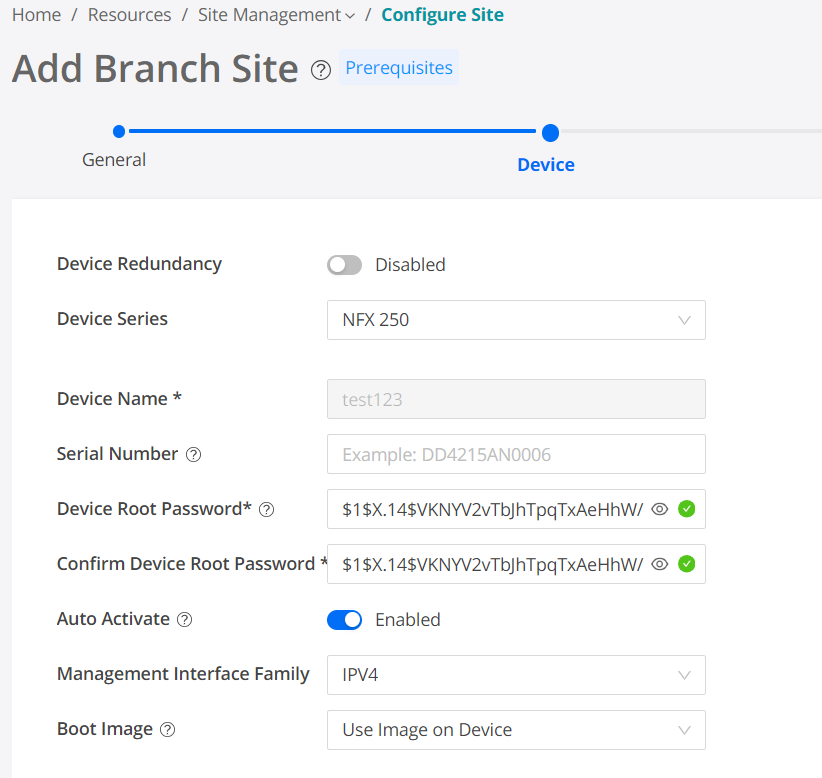The width and height of the screenshot is (822, 778).
Task: Select the Device step label
Action: [x=546, y=165]
